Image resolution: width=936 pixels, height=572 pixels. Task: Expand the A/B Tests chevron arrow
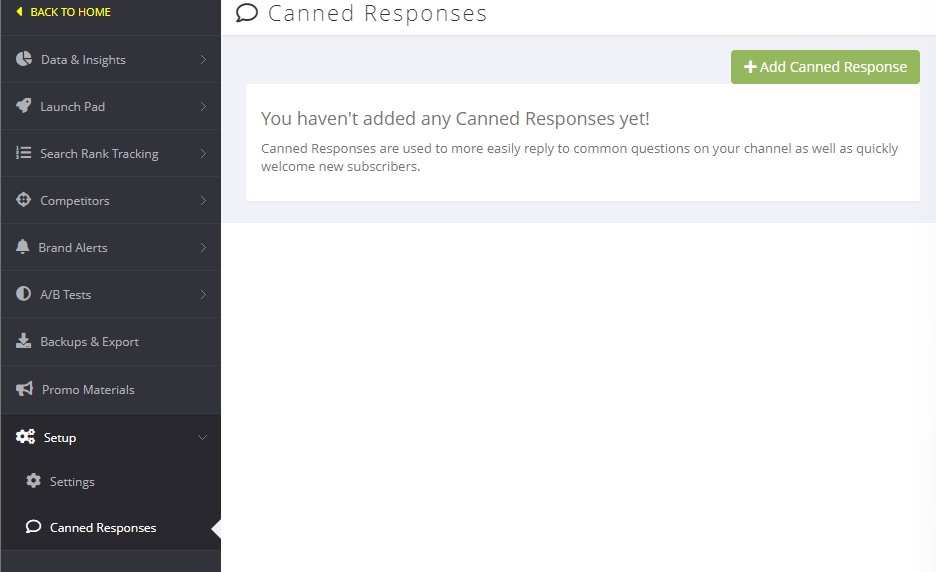[x=203, y=295]
